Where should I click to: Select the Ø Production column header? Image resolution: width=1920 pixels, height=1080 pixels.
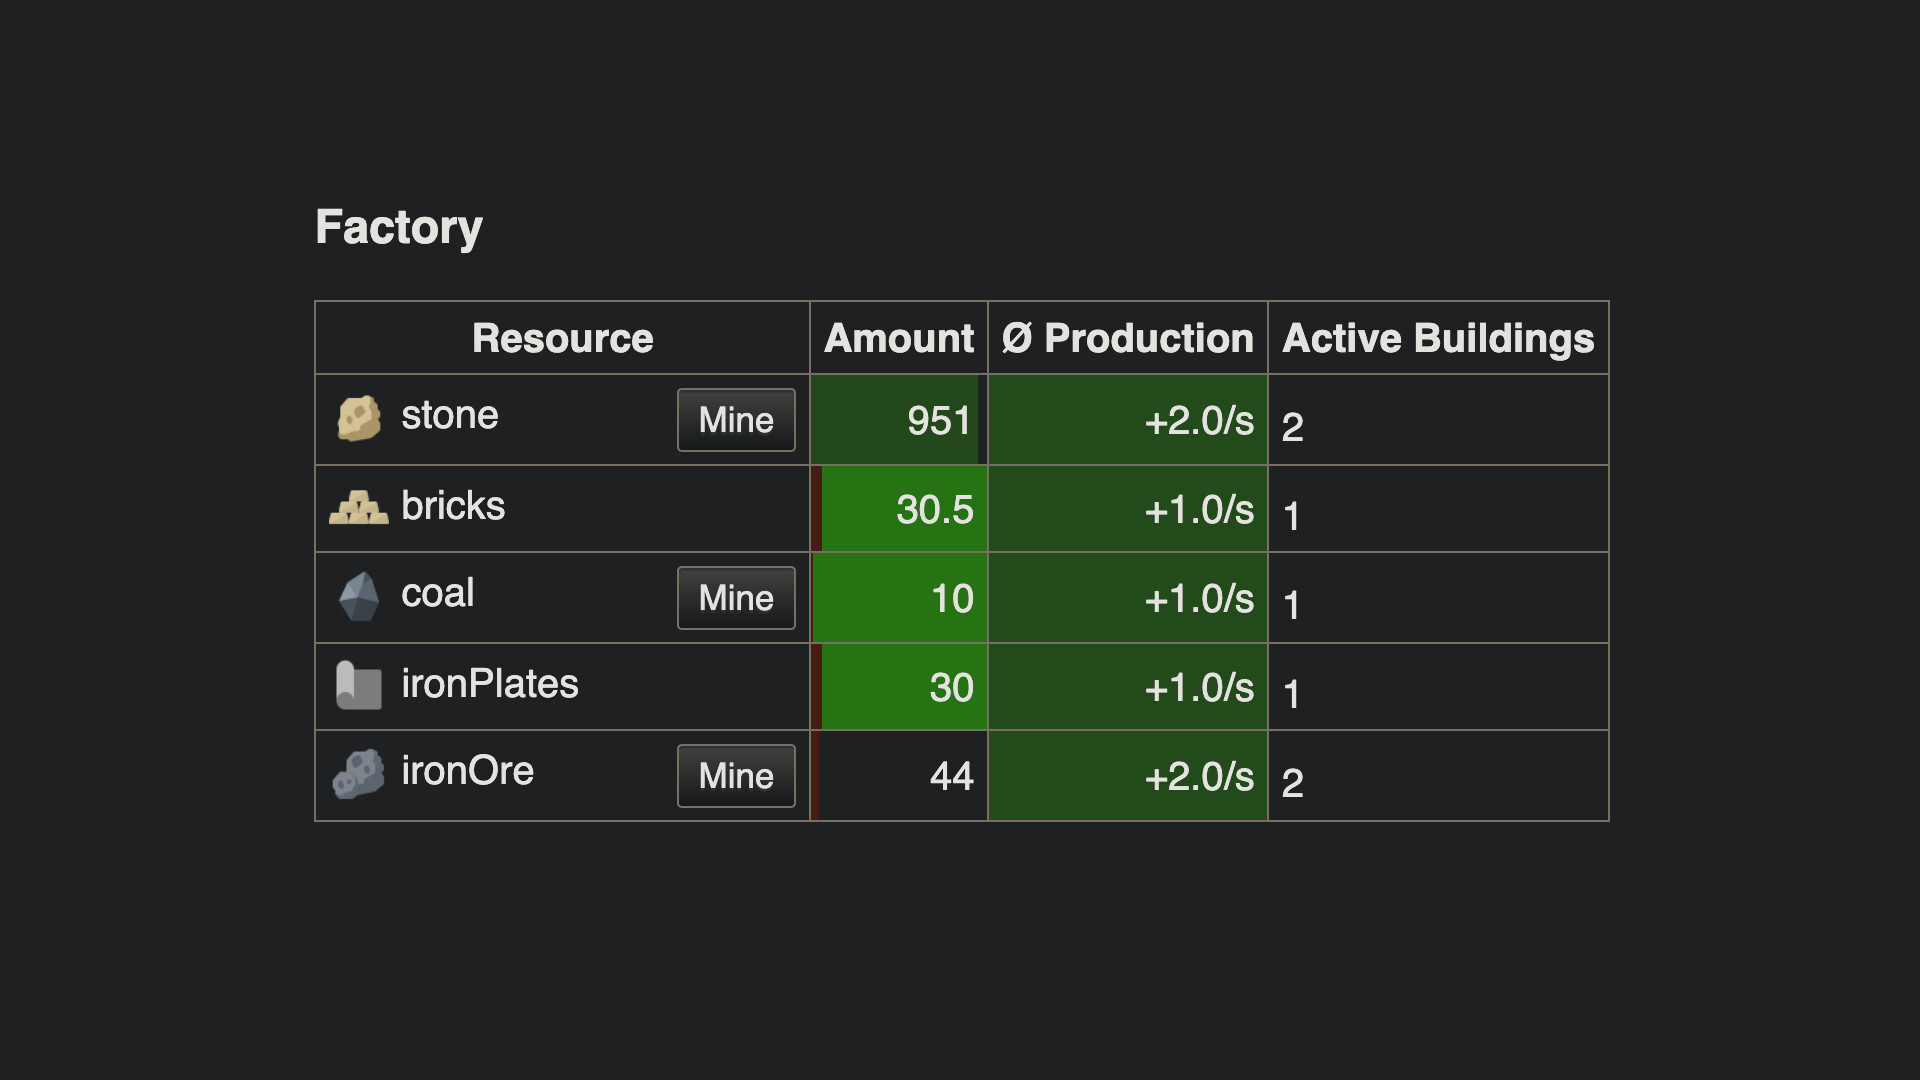[1127, 338]
